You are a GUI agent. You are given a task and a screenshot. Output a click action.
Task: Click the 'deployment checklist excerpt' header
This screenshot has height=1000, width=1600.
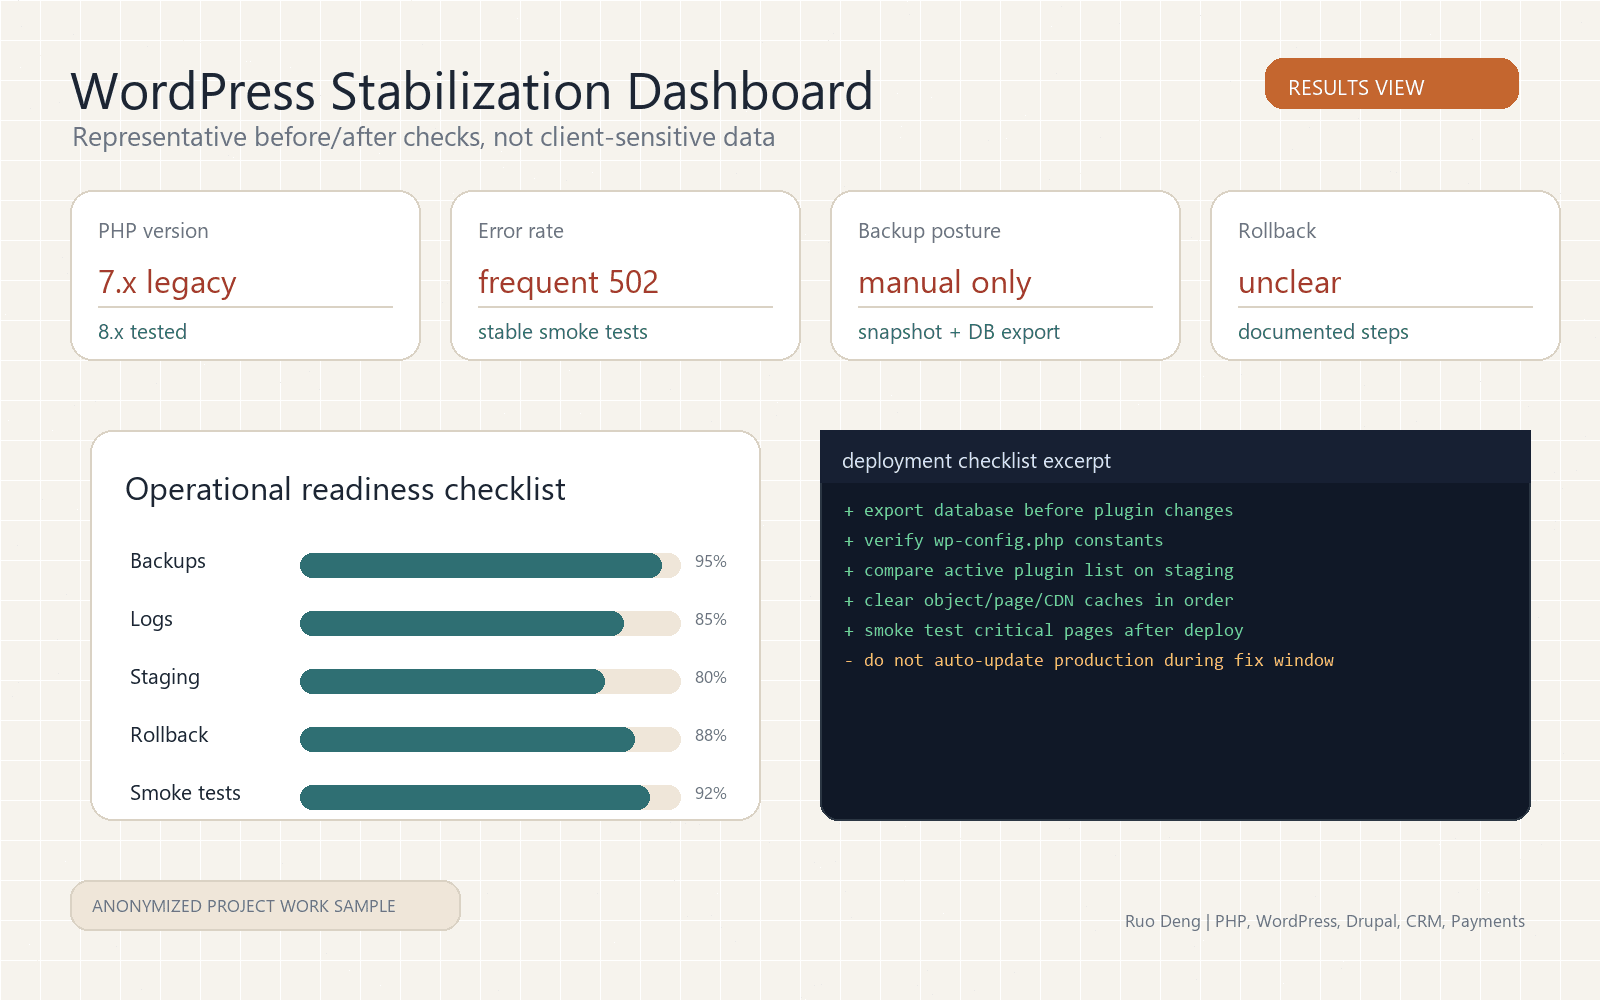point(976,461)
